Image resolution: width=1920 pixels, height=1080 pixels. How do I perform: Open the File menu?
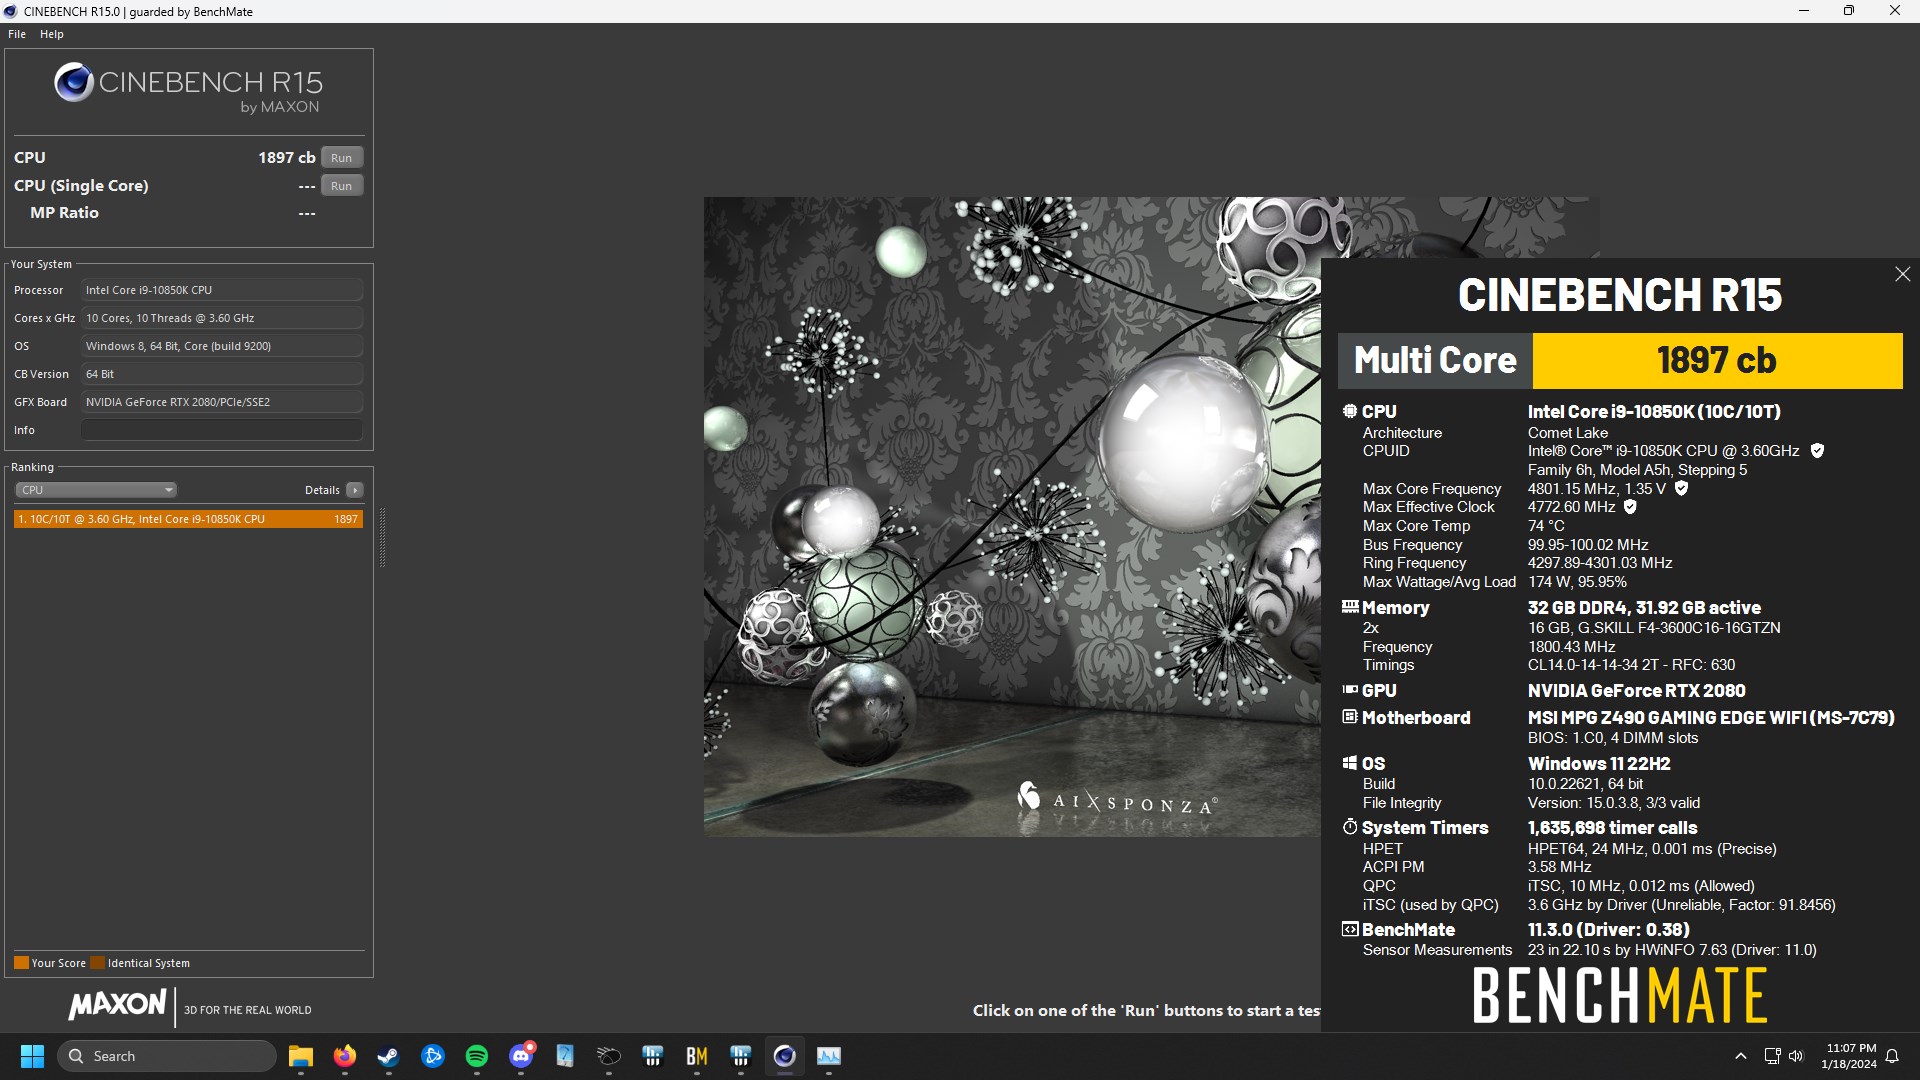click(x=17, y=34)
